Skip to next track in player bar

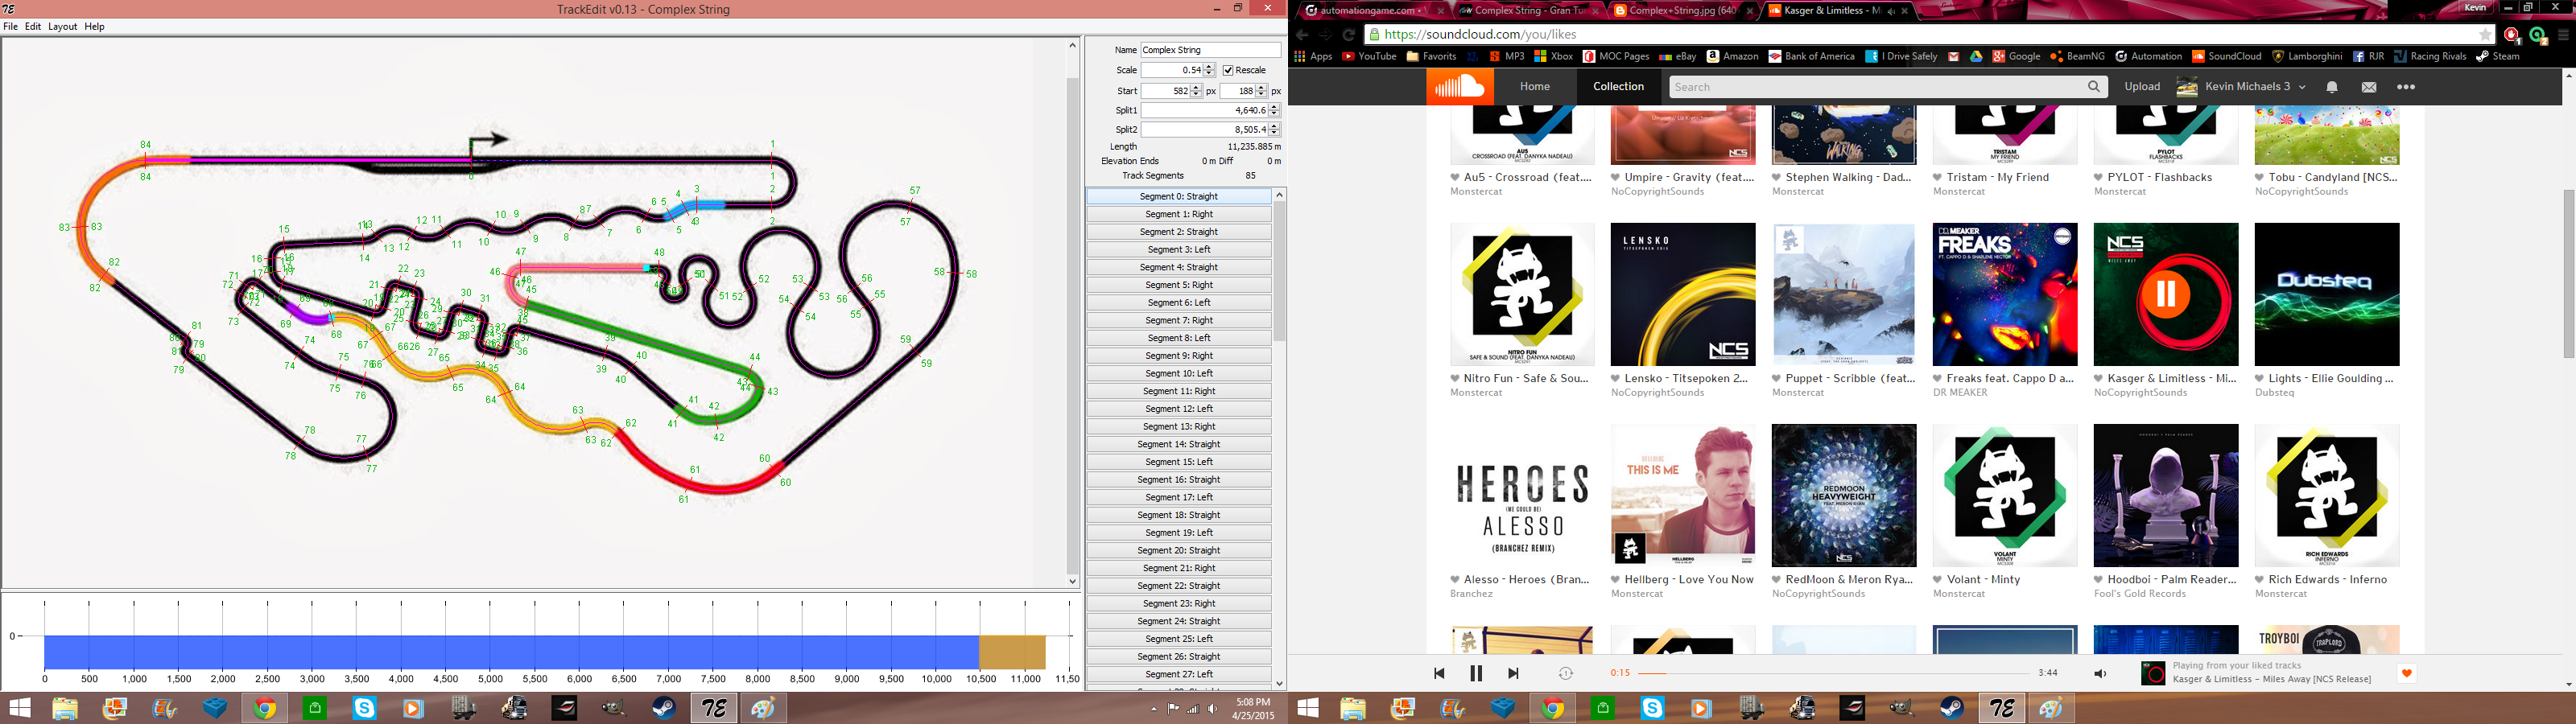point(1513,673)
